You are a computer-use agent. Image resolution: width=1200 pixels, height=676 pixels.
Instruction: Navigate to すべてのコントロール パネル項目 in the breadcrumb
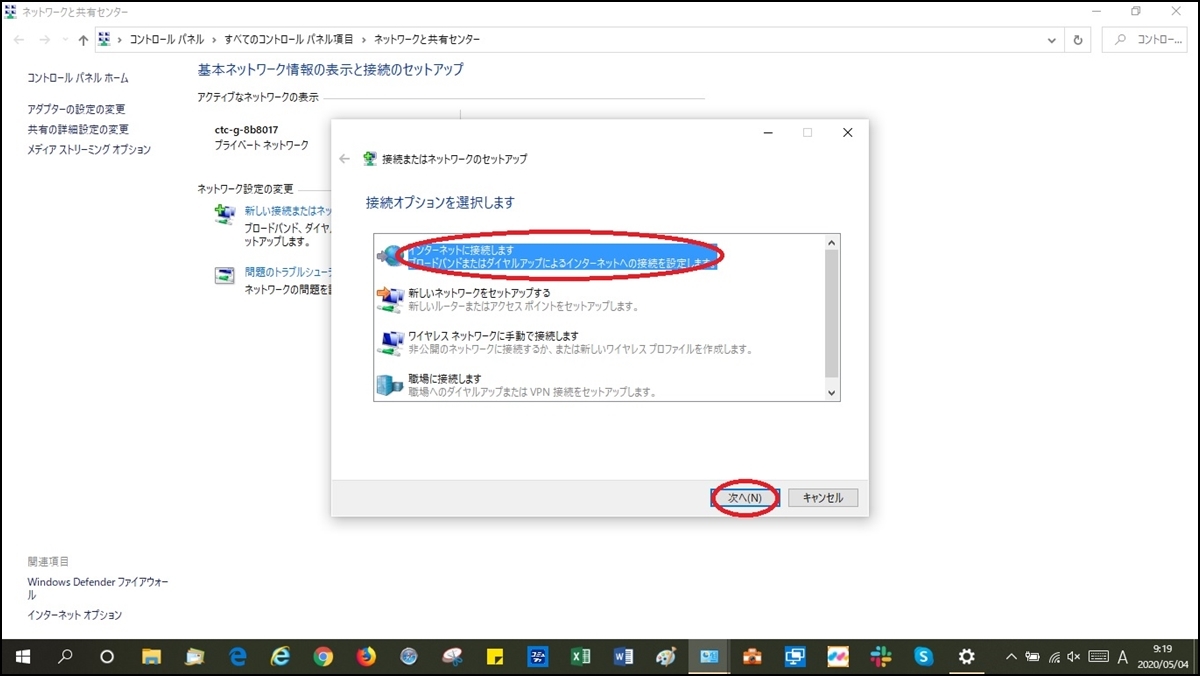pos(290,39)
